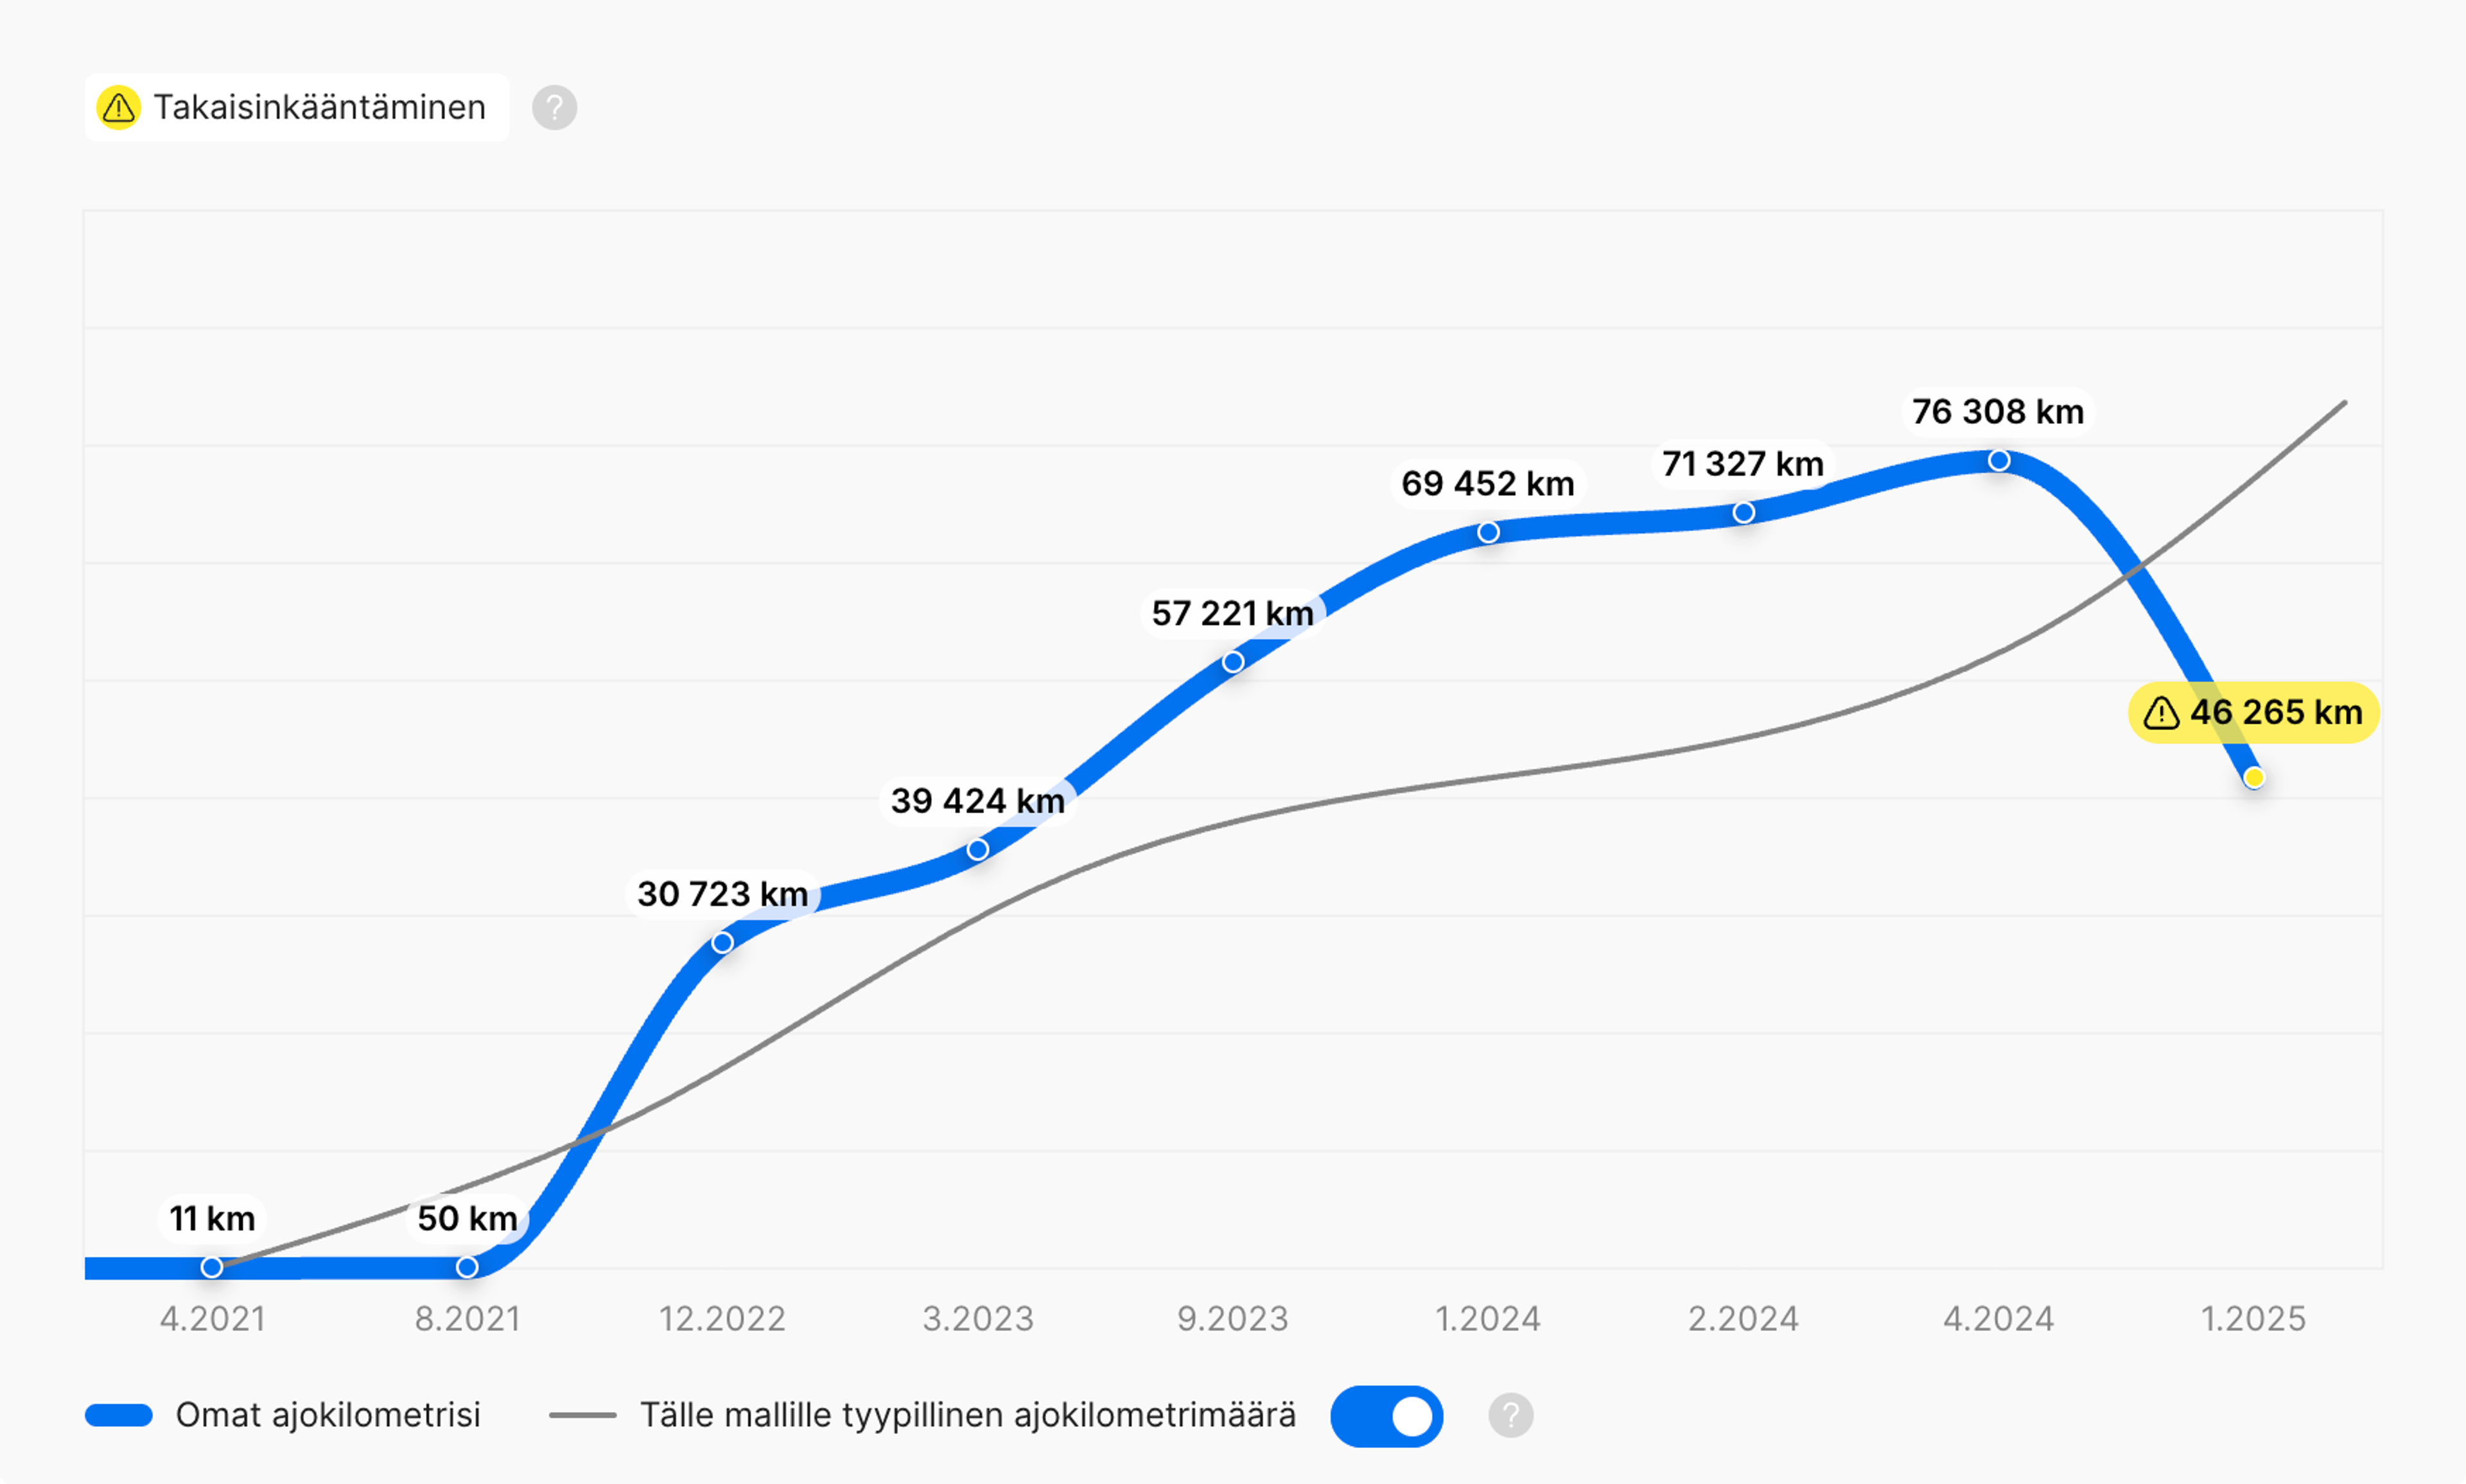Click the warning triangle in 46 265 km label
The width and height of the screenshot is (2466, 1484).
click(x=2161, y=713)
